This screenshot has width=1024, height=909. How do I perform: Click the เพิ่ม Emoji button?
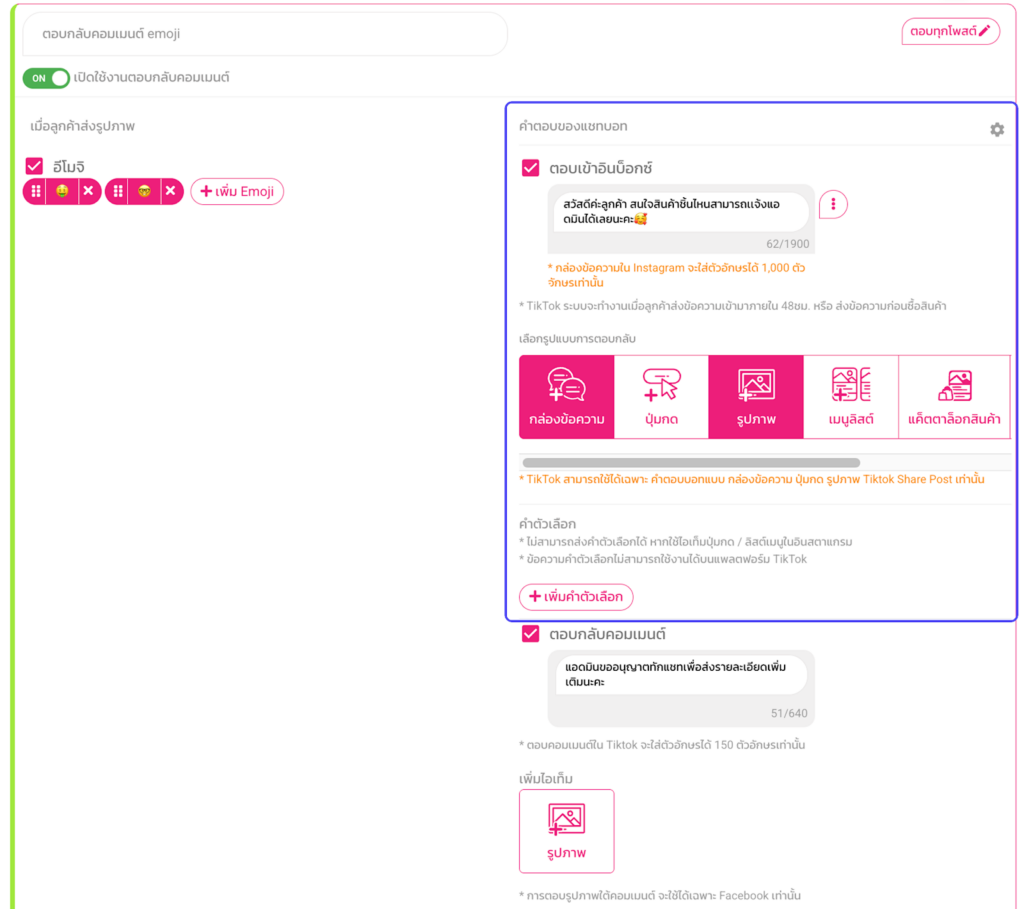[237, 191]
